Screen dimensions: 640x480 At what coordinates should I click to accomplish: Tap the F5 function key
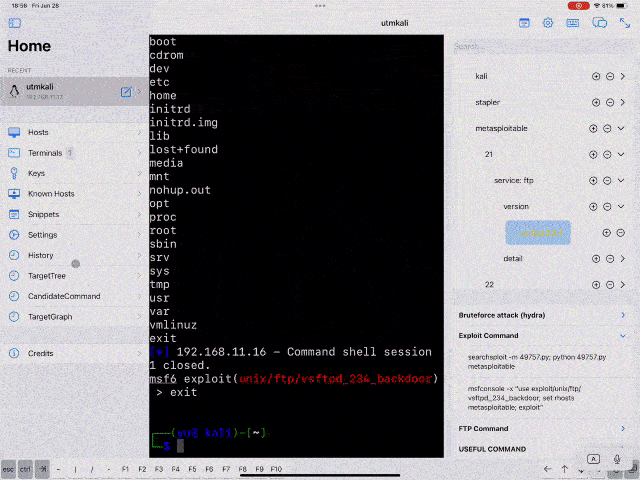(x=192, y=469)
